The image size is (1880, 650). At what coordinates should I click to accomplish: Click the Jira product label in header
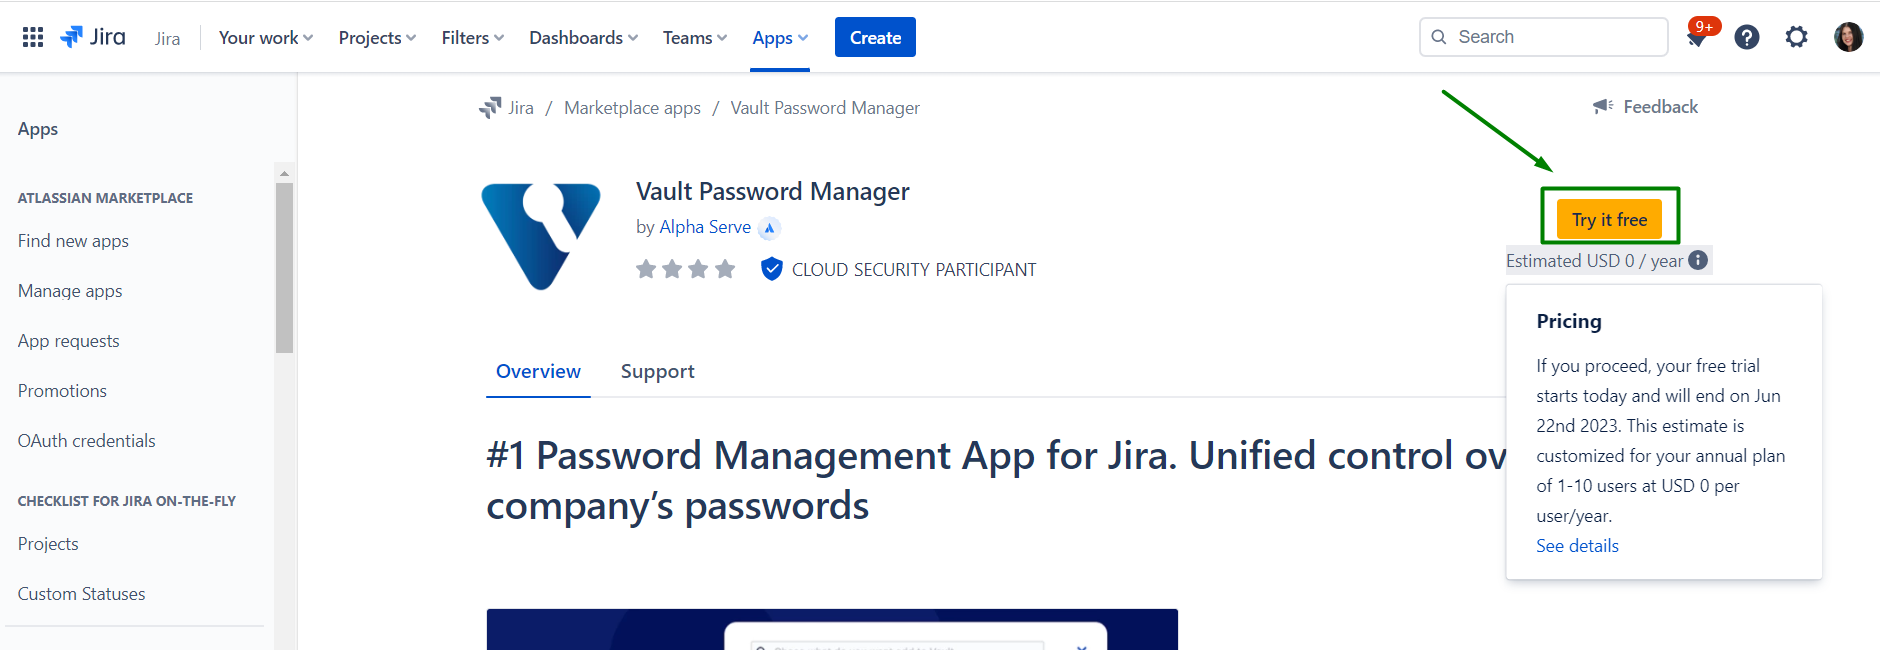pyautogui.click(x=168, y=38)
